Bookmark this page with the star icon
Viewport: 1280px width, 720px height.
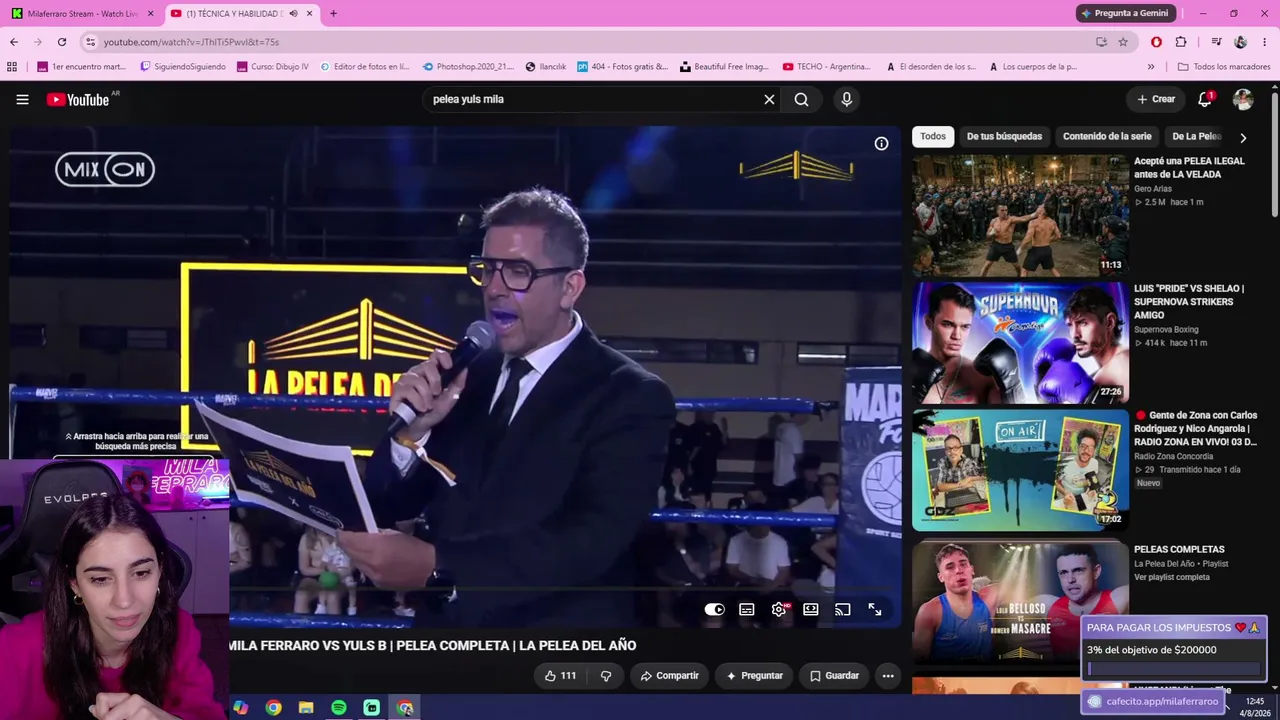1123,42
